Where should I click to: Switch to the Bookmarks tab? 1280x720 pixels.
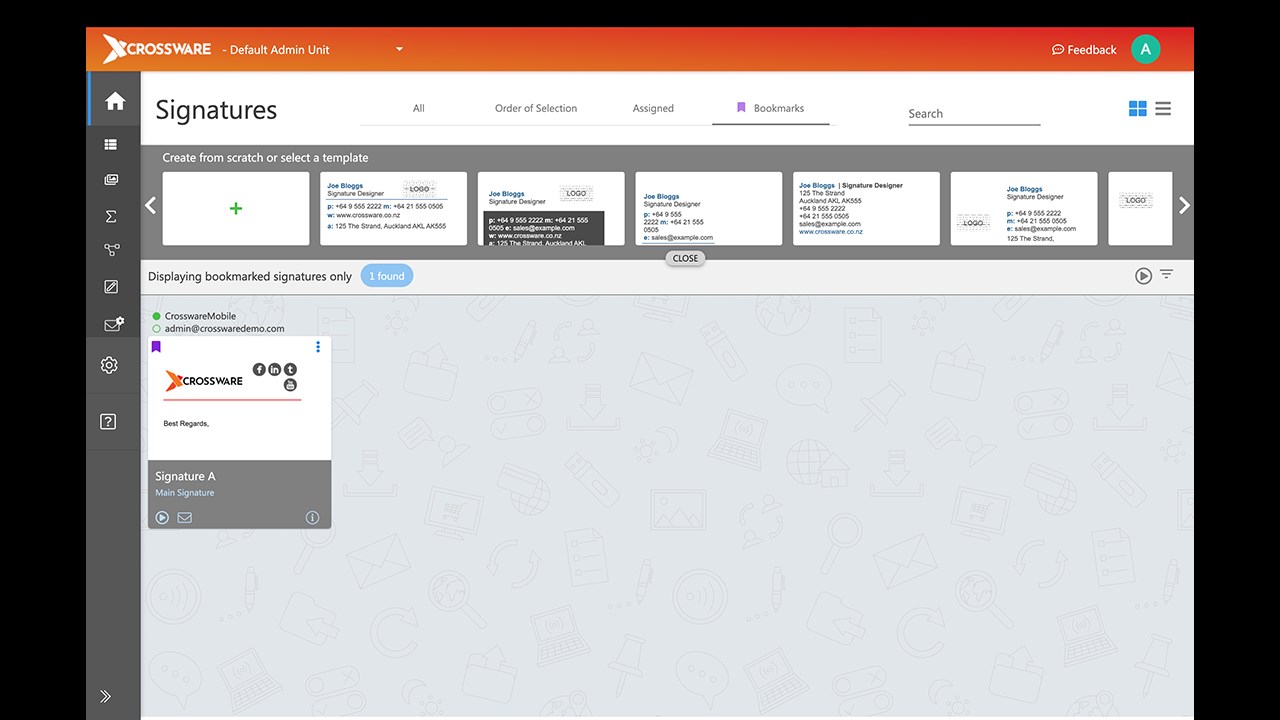pos(770,108)
